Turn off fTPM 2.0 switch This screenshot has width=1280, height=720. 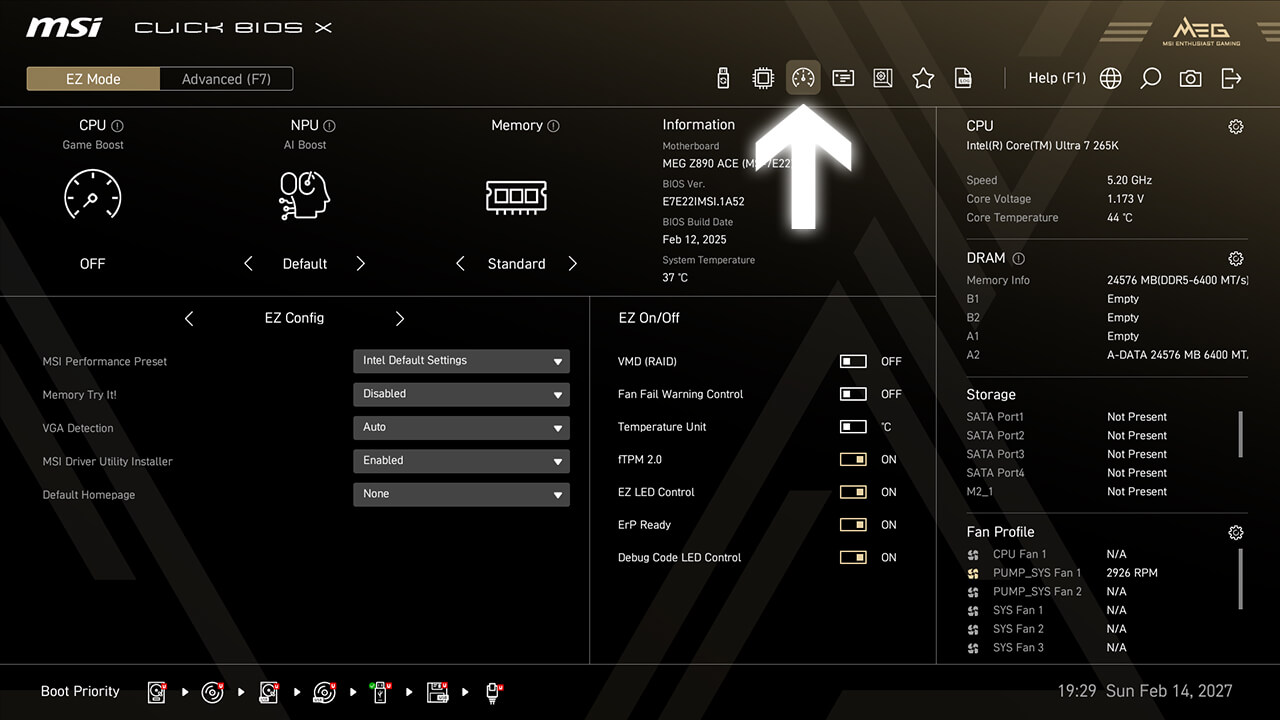click(853, 460)
